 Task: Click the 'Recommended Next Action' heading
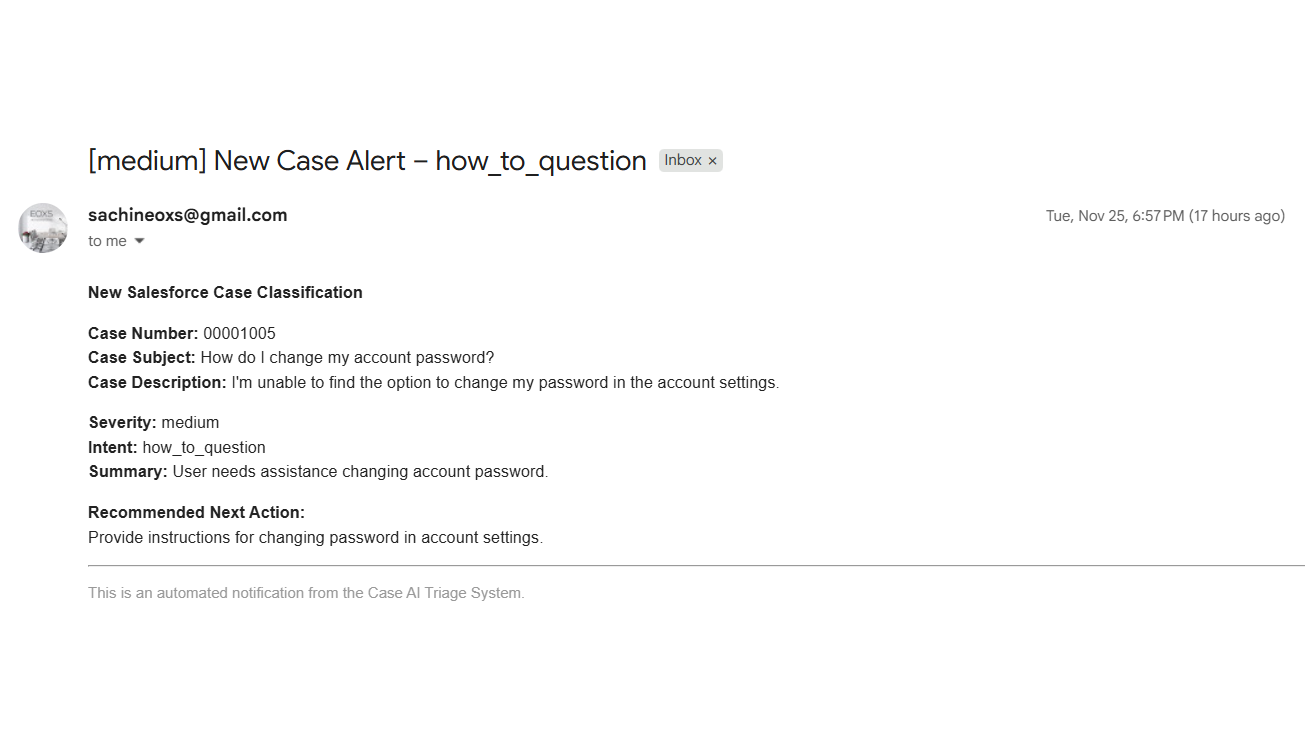[x=196, y=512]
